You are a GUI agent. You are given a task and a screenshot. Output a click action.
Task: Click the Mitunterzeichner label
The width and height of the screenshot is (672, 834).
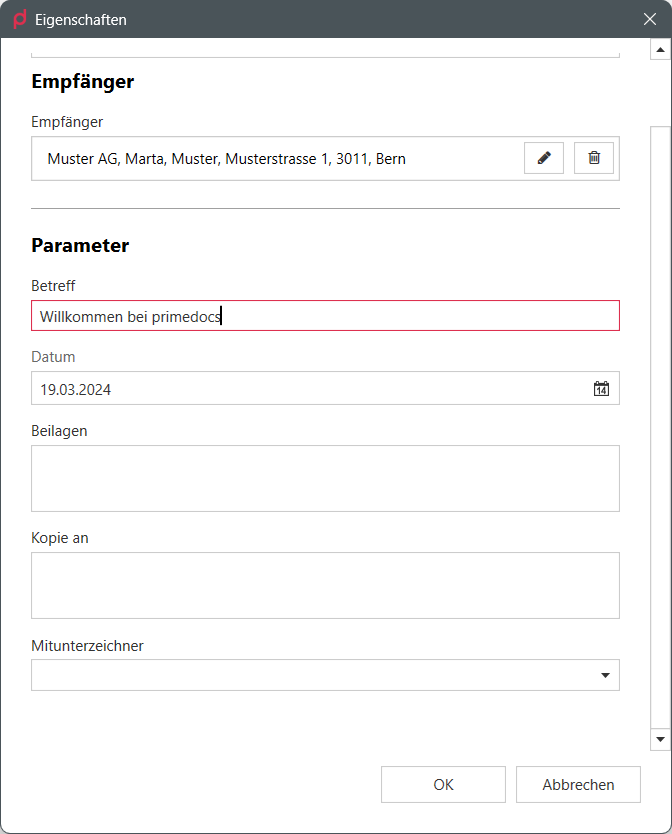pos(87,646)
